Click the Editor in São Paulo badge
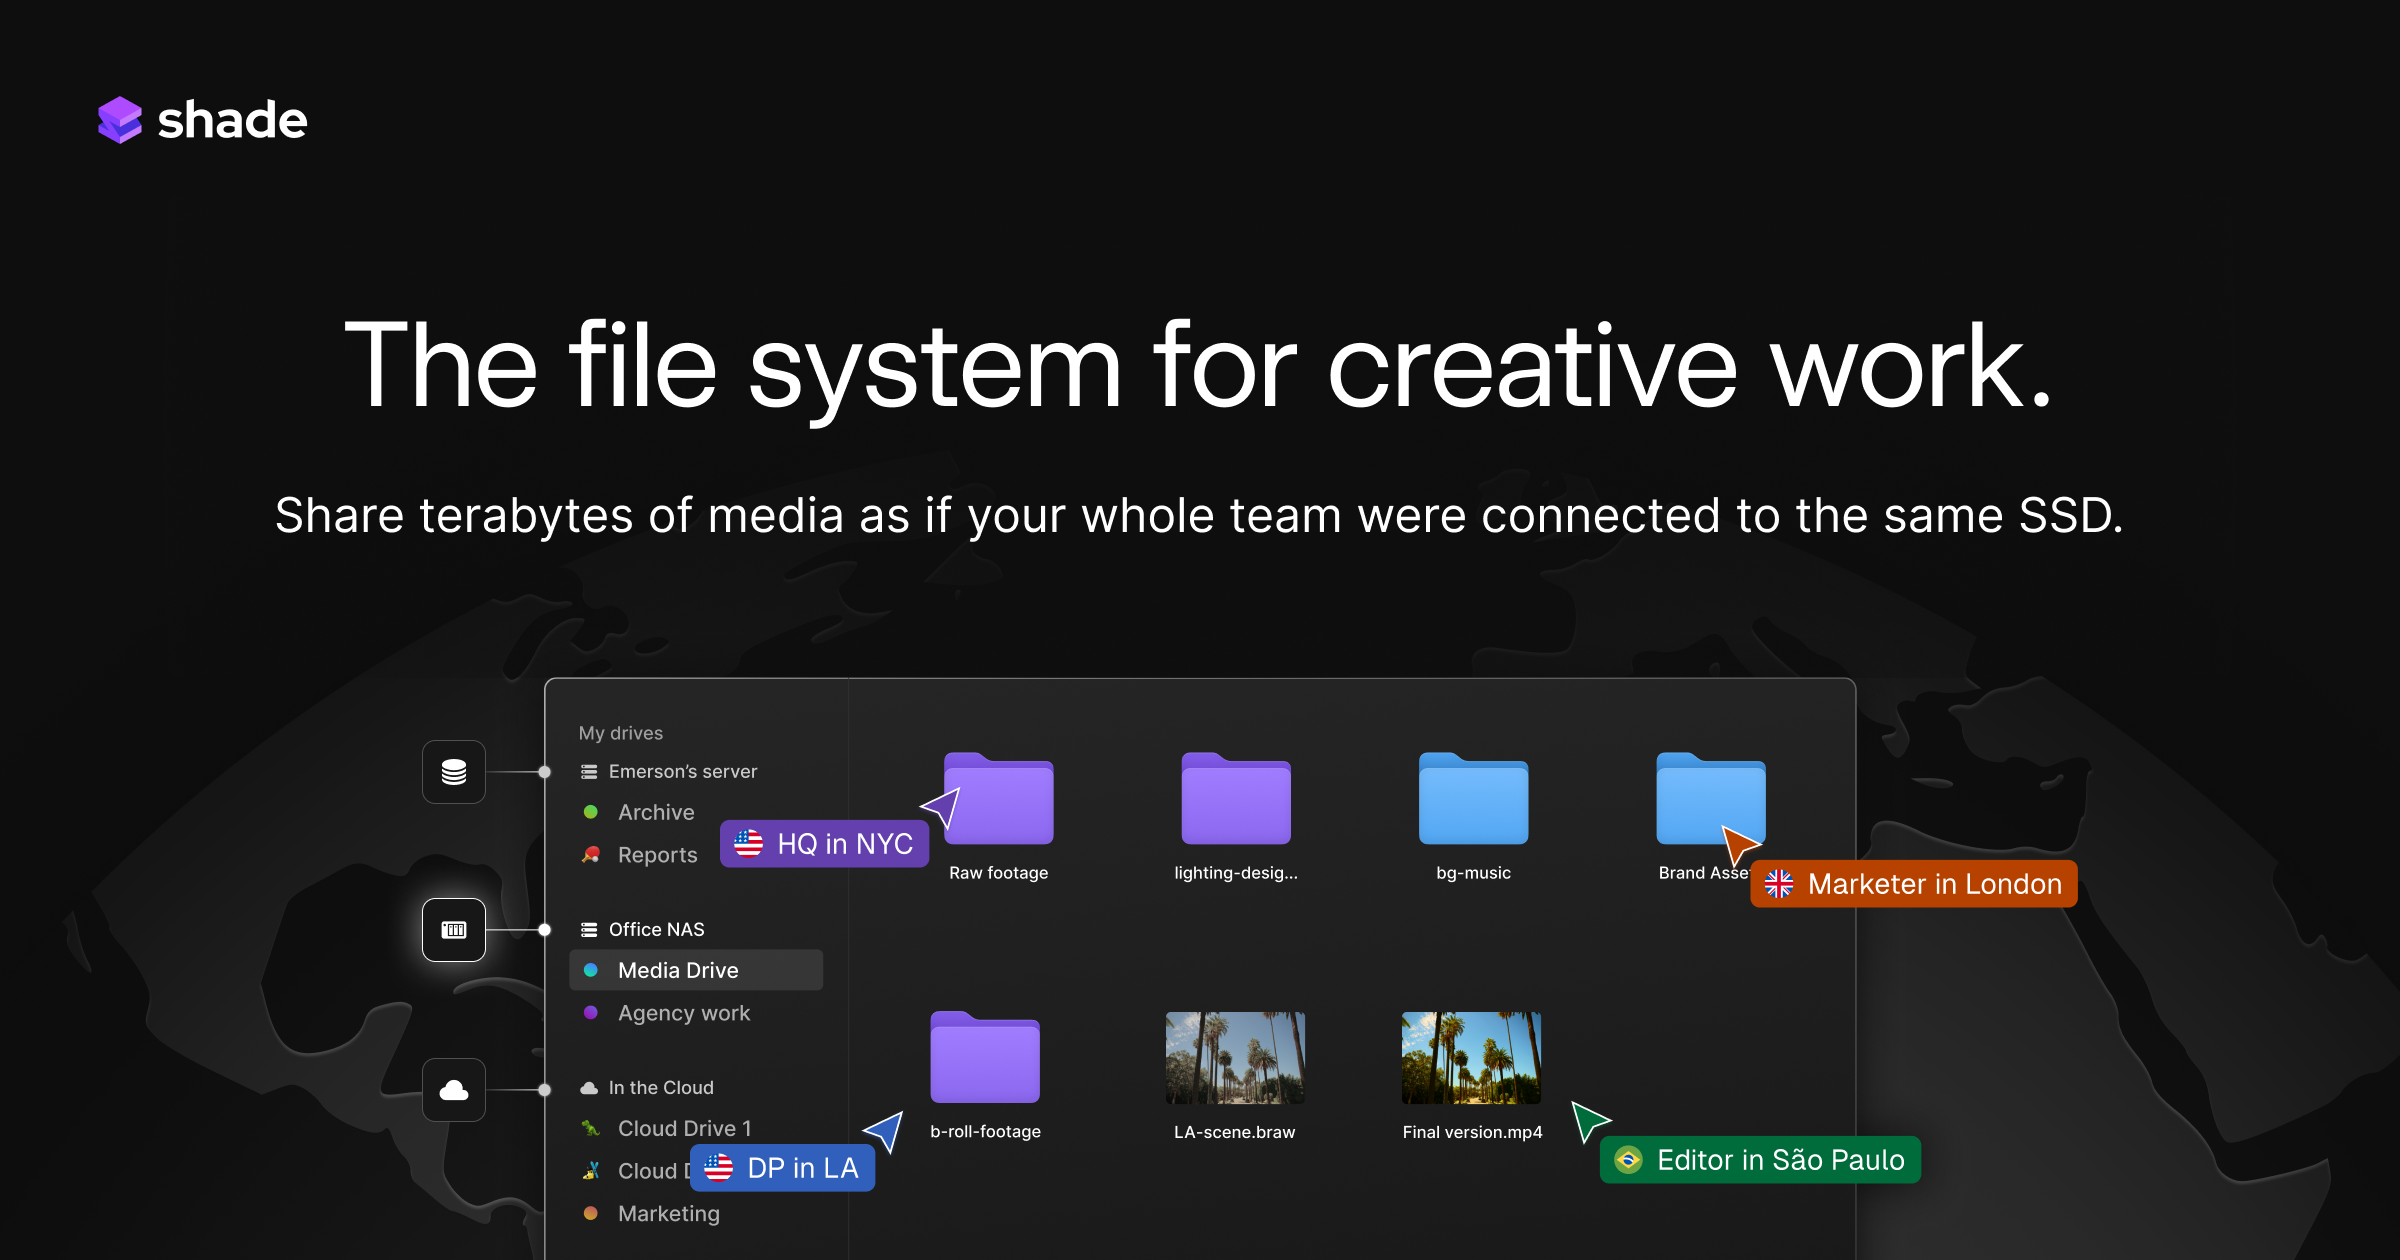The image size is (2400, 1260). (1759, 1160)
